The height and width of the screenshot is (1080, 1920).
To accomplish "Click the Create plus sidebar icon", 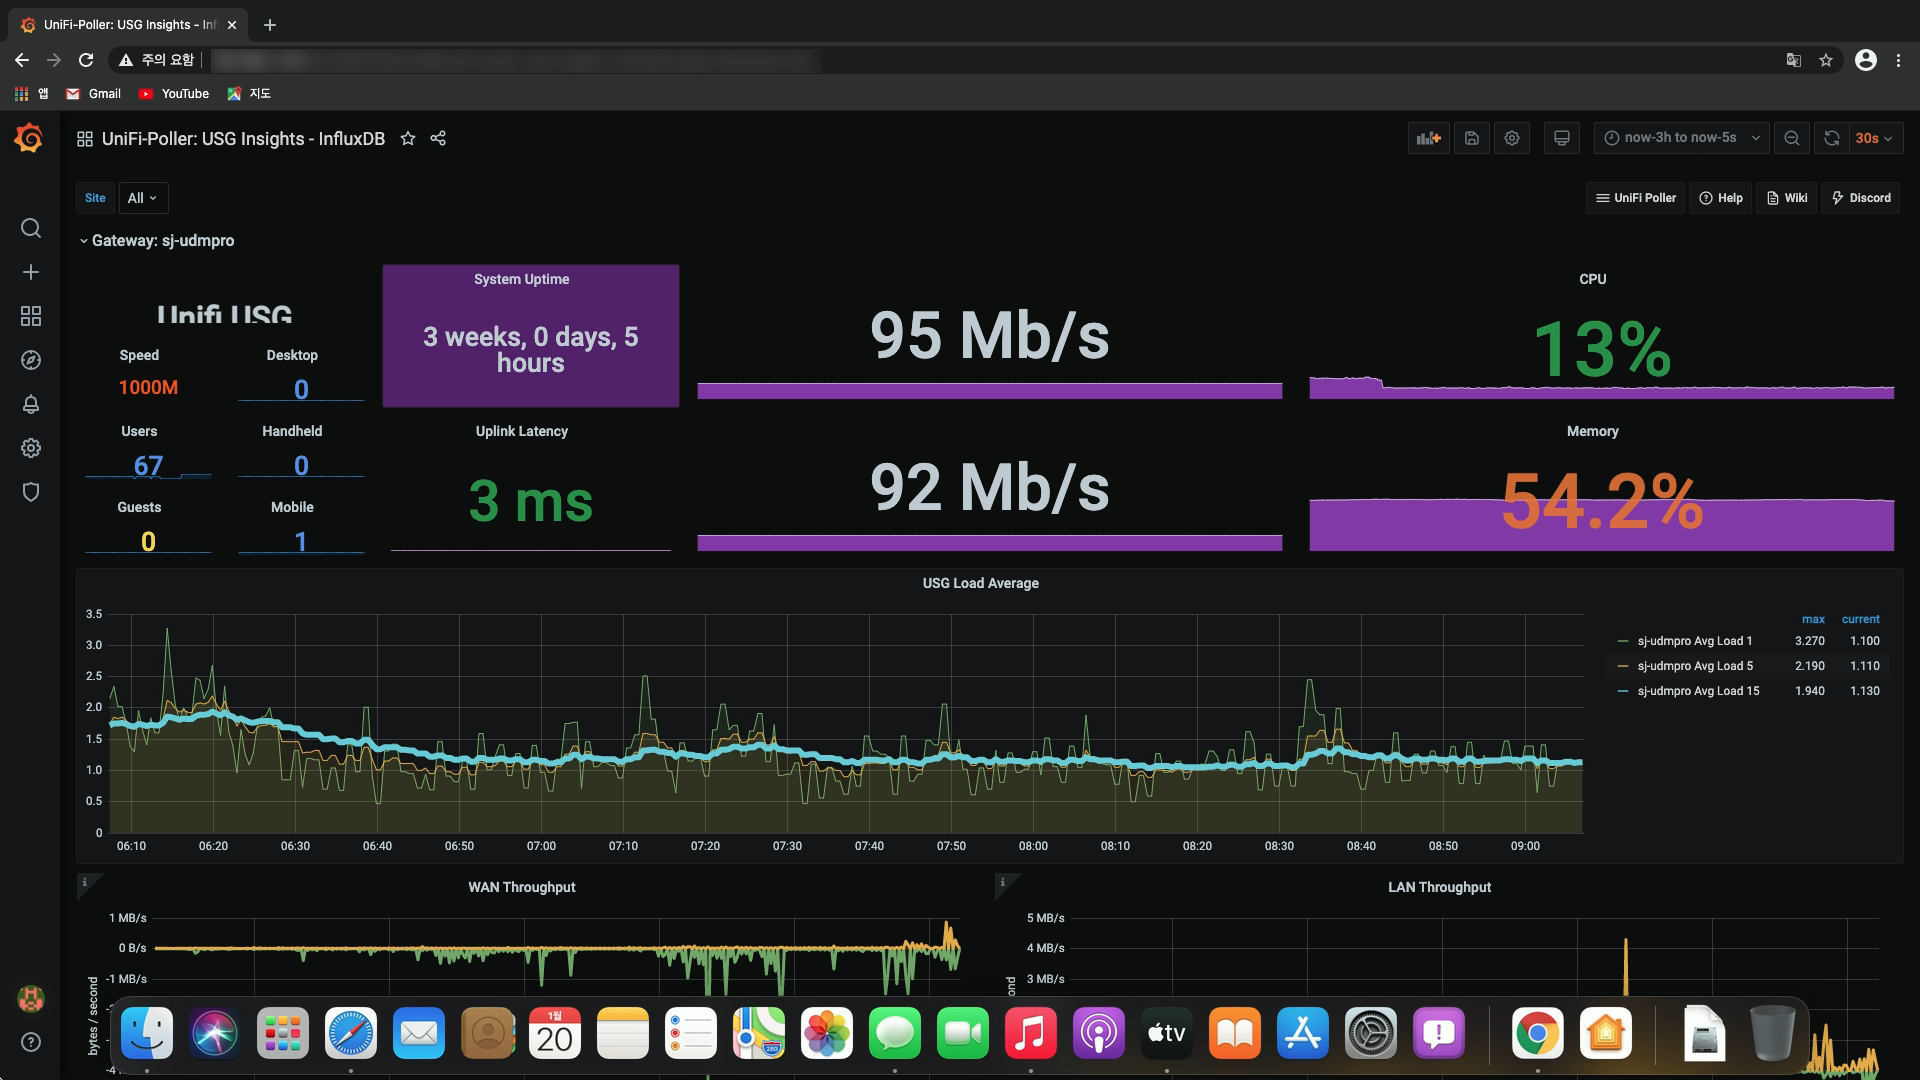I will [x=31, y=272].
